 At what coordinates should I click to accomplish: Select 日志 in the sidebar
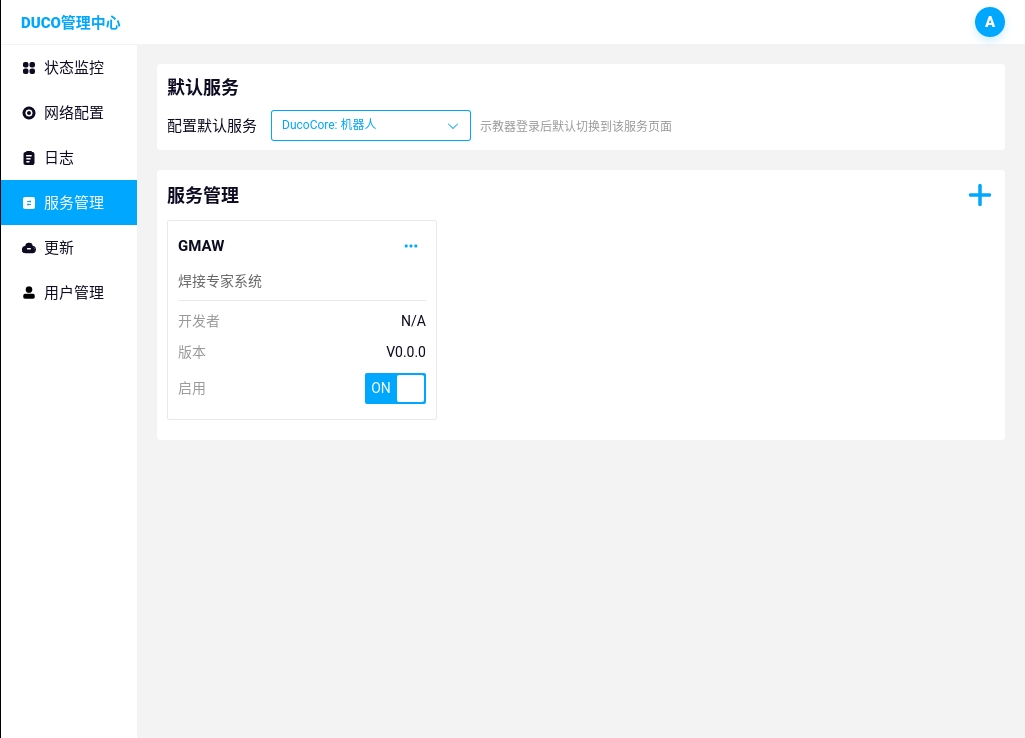(x=59, y=158)
